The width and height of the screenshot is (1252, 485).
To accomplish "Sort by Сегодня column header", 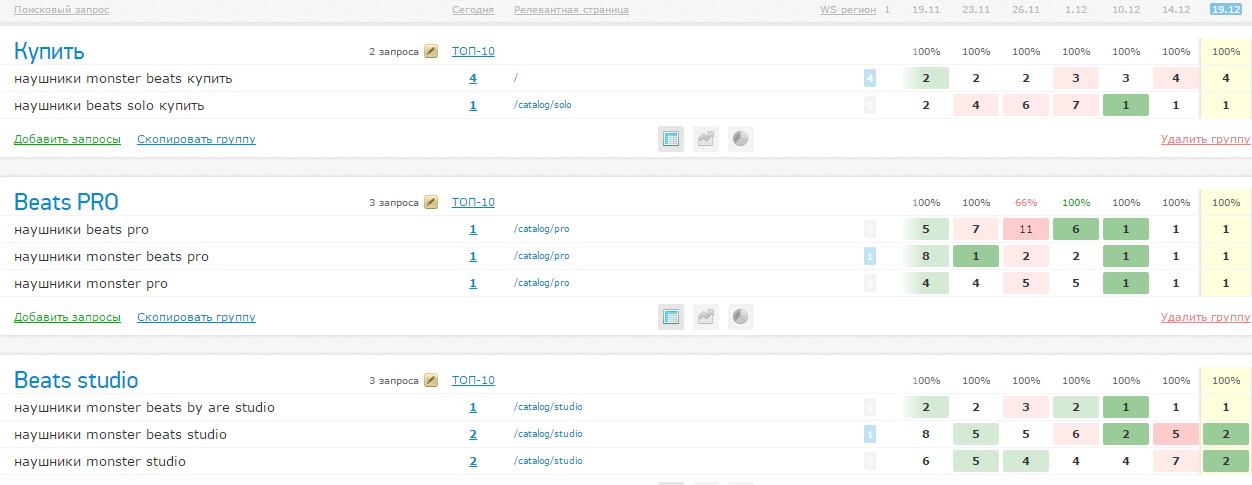I will point(473,10).
